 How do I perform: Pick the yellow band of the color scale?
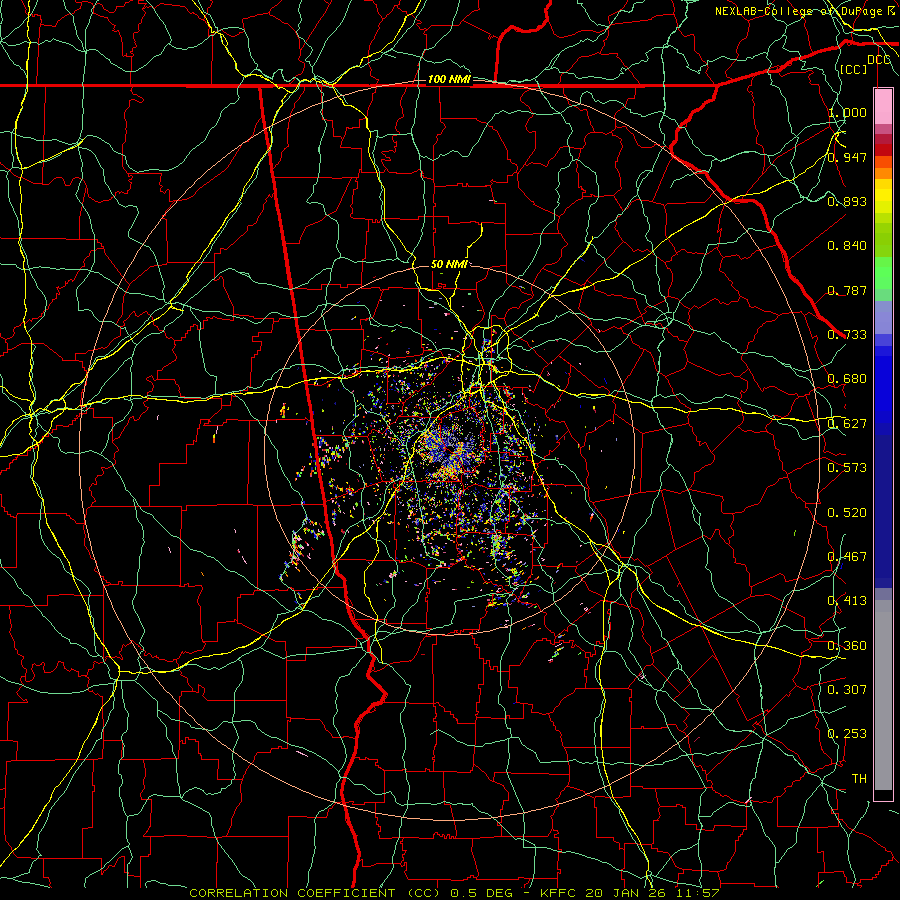pos(883,197)
